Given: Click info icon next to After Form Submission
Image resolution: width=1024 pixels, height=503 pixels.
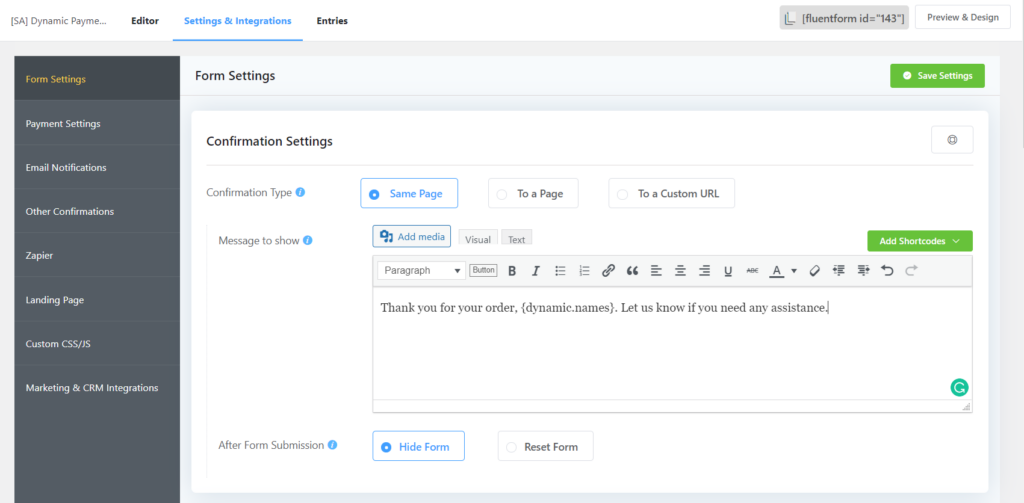Looking at the screenshot, I should (332, 446).
